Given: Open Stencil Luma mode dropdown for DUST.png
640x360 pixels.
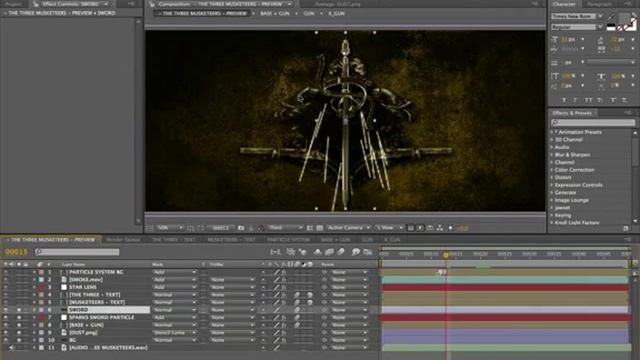Looking at the screenshot, I should click(174, 333).
